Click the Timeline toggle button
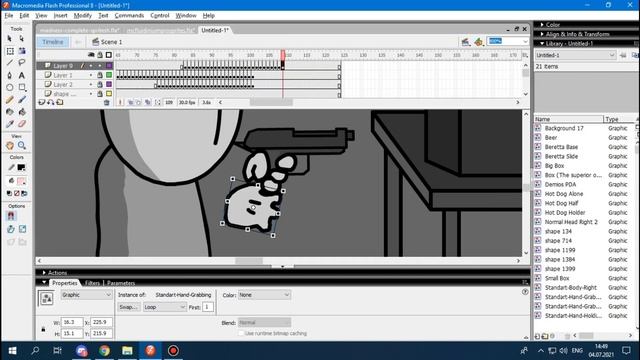640x360 pixels. (53, 42)
